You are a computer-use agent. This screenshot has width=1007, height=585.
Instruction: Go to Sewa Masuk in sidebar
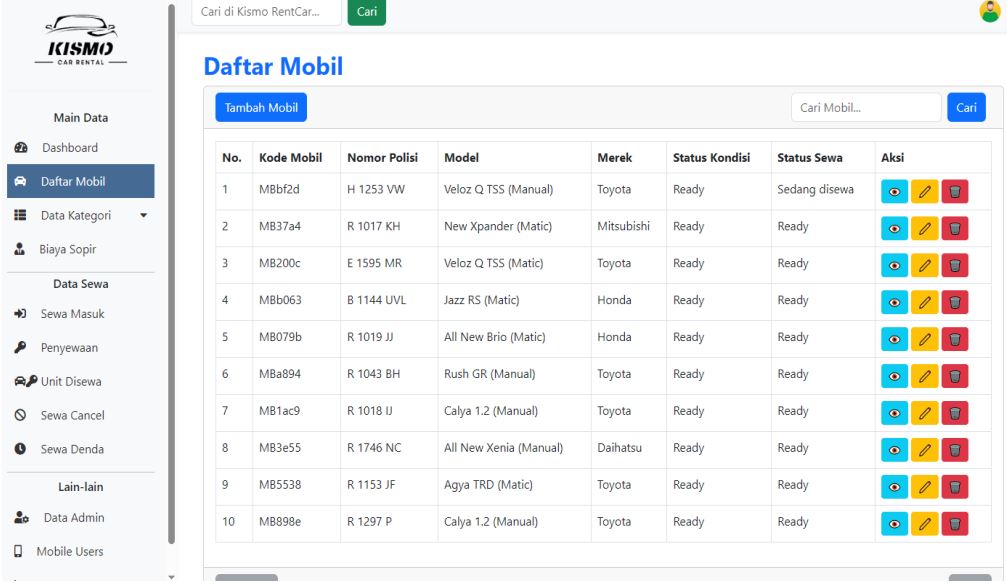[71, 314]
